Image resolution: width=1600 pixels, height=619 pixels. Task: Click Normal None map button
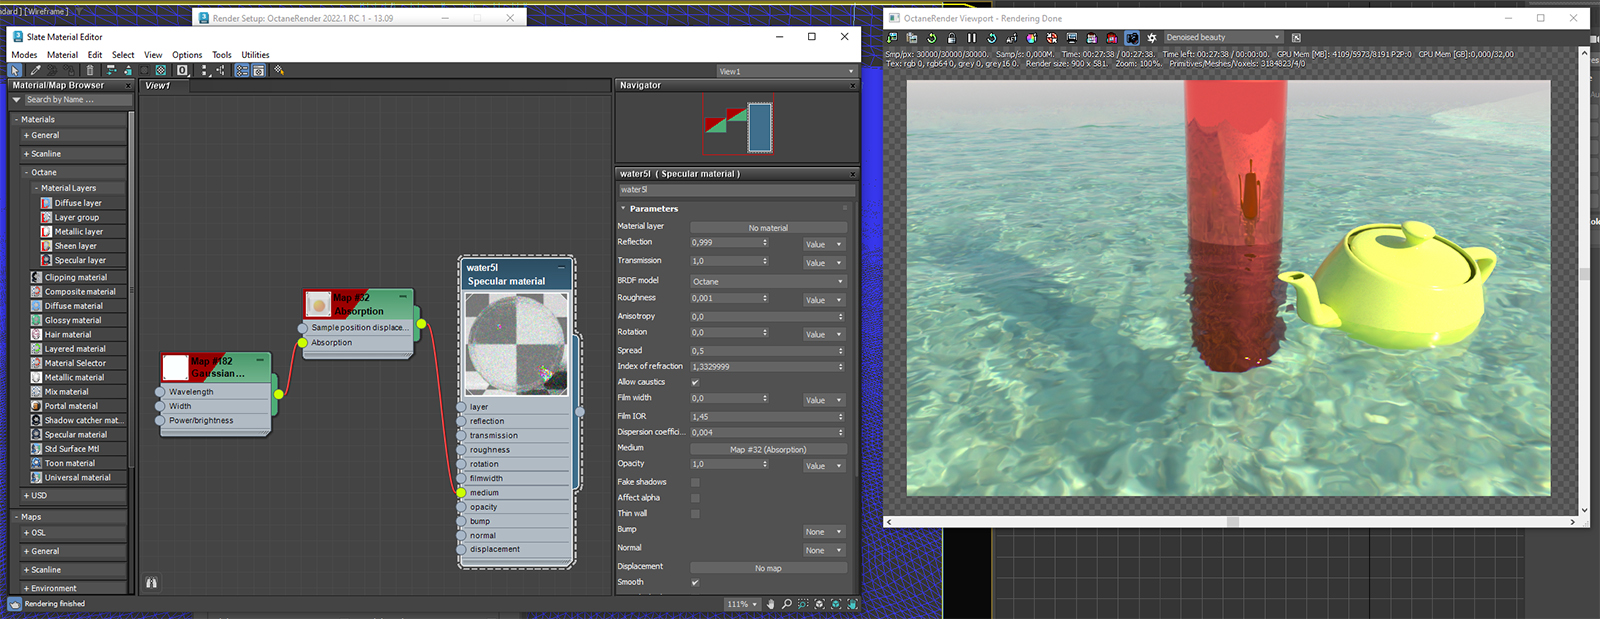pyautogui.click(x=824, y=550)
